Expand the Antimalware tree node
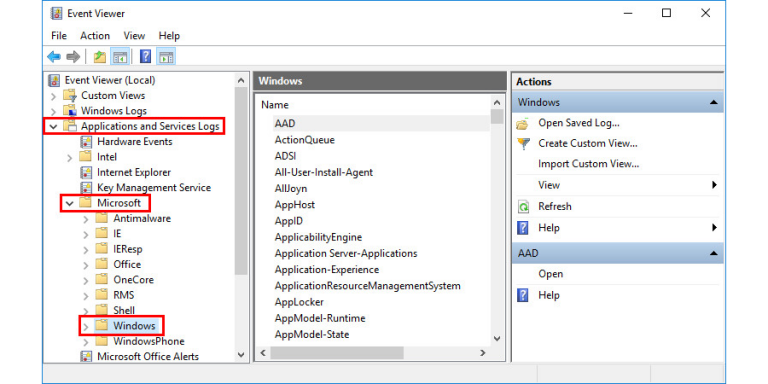The image size is (768, 384). pyautogui.click(x=86, y=218)
